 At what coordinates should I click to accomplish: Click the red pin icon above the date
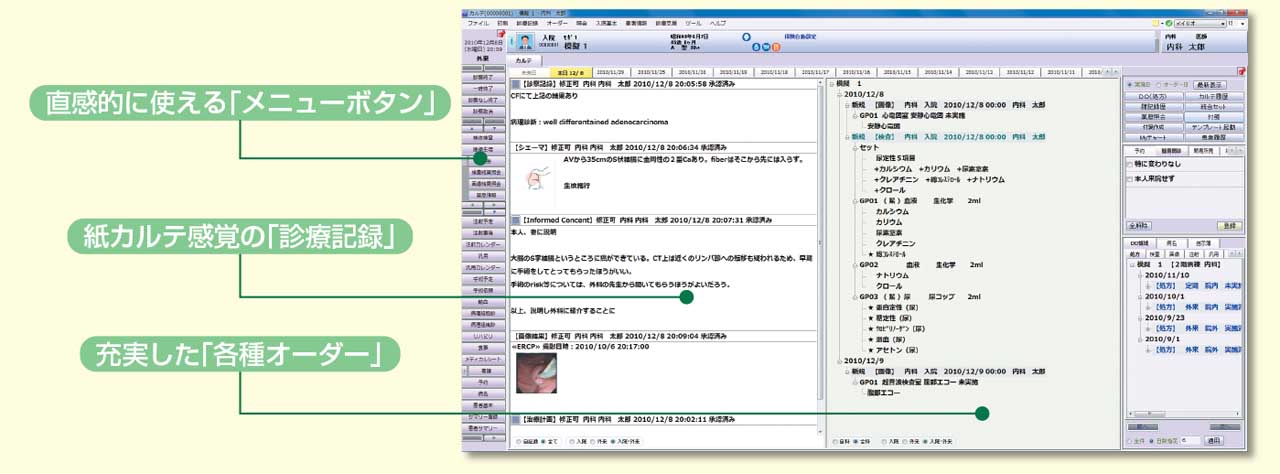click(501, 33)
